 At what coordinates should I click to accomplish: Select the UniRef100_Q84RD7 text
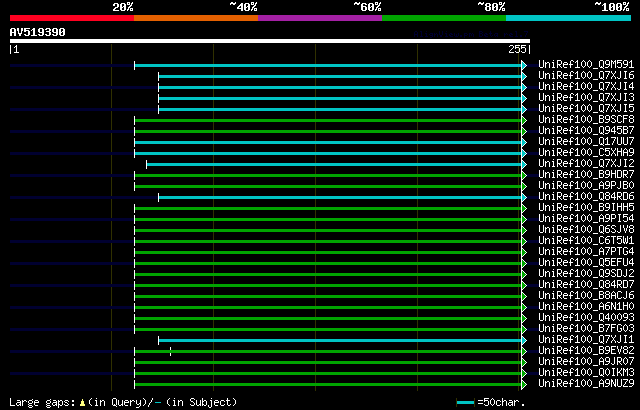[586, 285]
